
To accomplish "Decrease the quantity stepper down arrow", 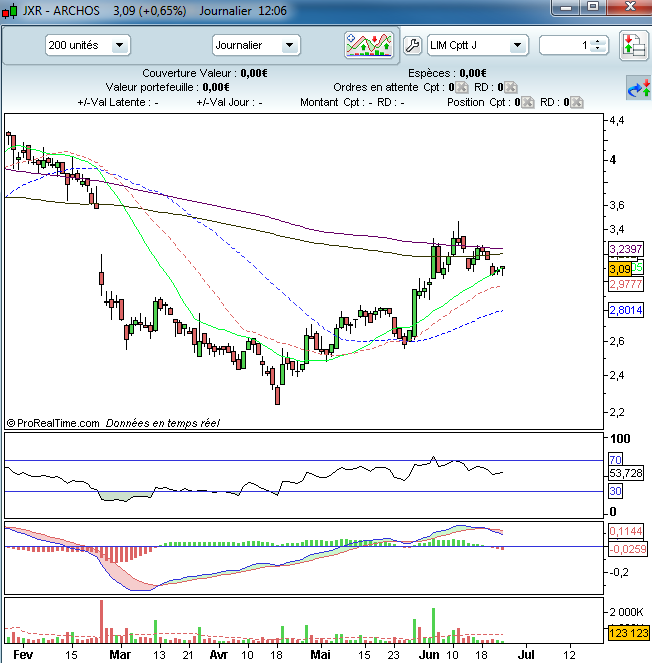I will [597, 49].
